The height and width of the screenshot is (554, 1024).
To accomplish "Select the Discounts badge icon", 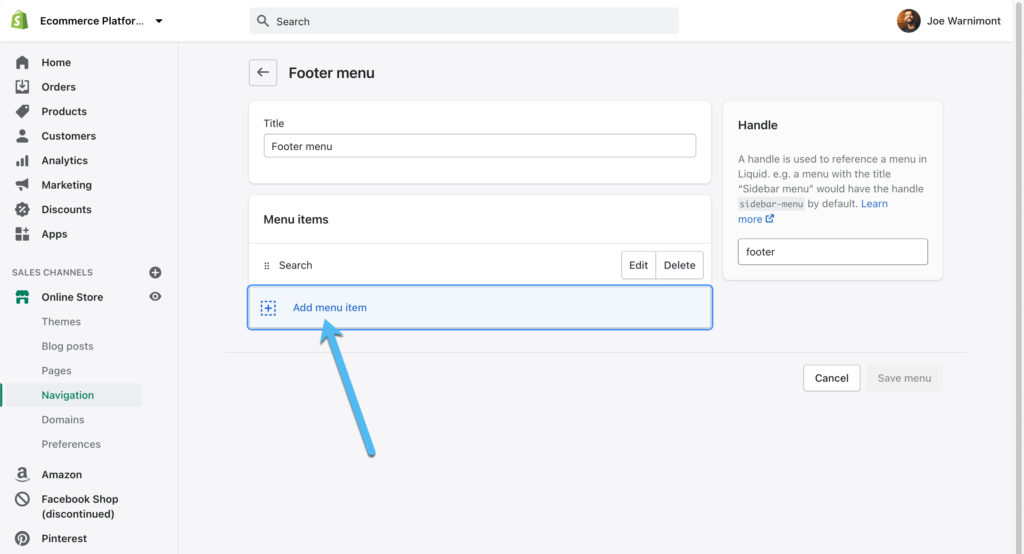I will point(22,209).
